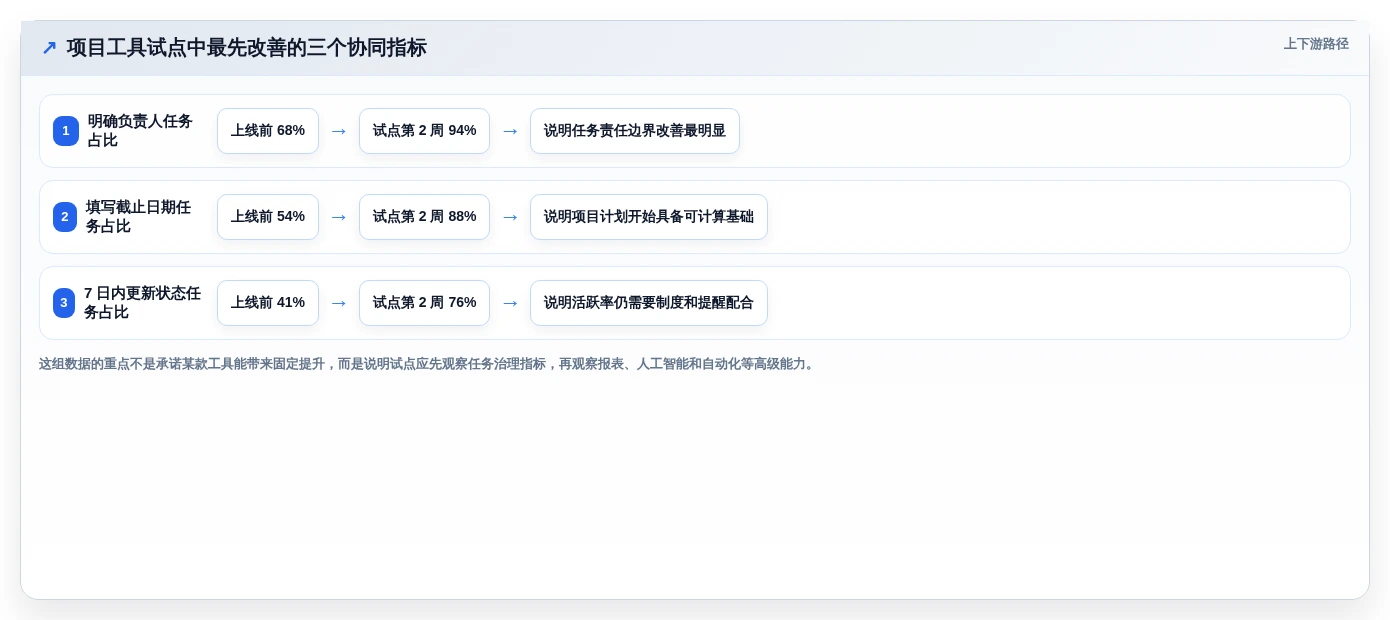Viewport: 1390px width, 620px height.
Task: Click the 上下游路径 label in the header
Action: pyautogui.click(x=1316, y=44)
